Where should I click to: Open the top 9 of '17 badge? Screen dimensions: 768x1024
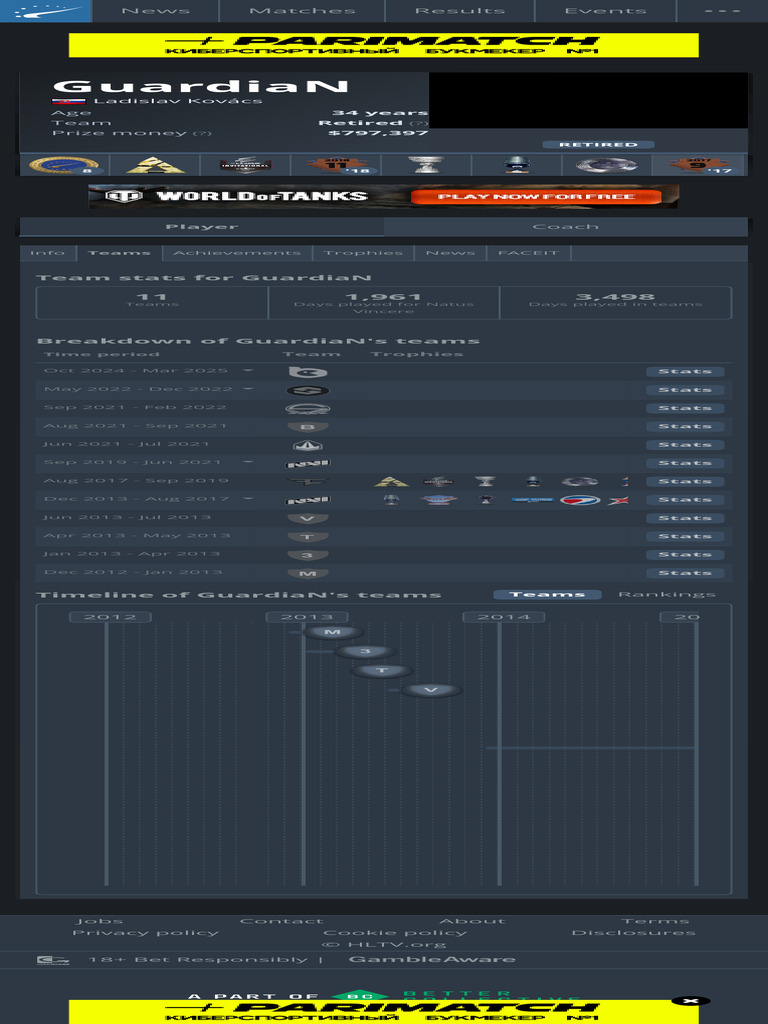(699, 165)
